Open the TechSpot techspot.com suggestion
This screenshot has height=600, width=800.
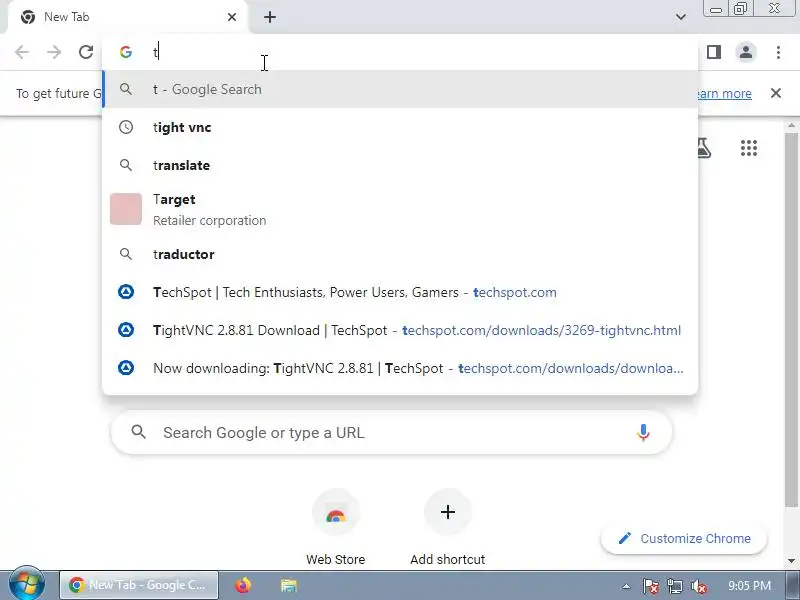(x=400, y=292)
